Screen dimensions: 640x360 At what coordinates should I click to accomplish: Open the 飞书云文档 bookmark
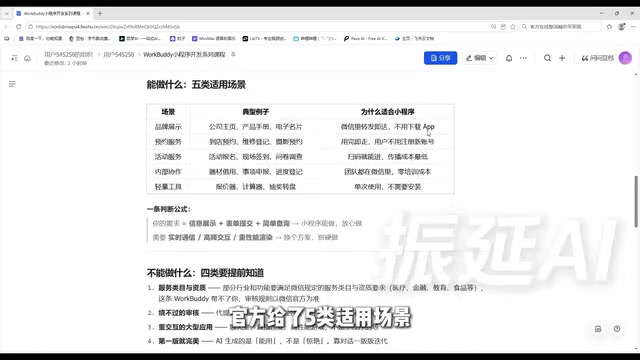pyautogui.click(x=414, y=38)
